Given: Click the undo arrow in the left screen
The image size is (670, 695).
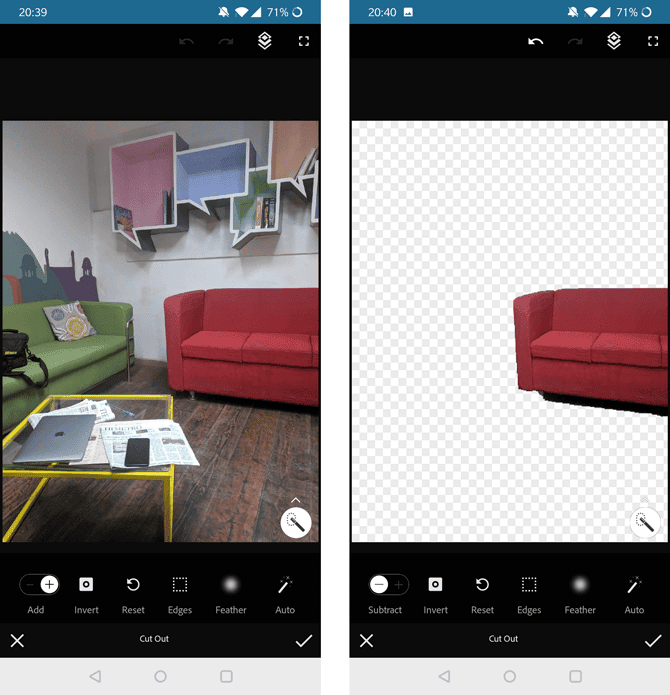Looking at the screenshot, I should click(x=187, y=42).
